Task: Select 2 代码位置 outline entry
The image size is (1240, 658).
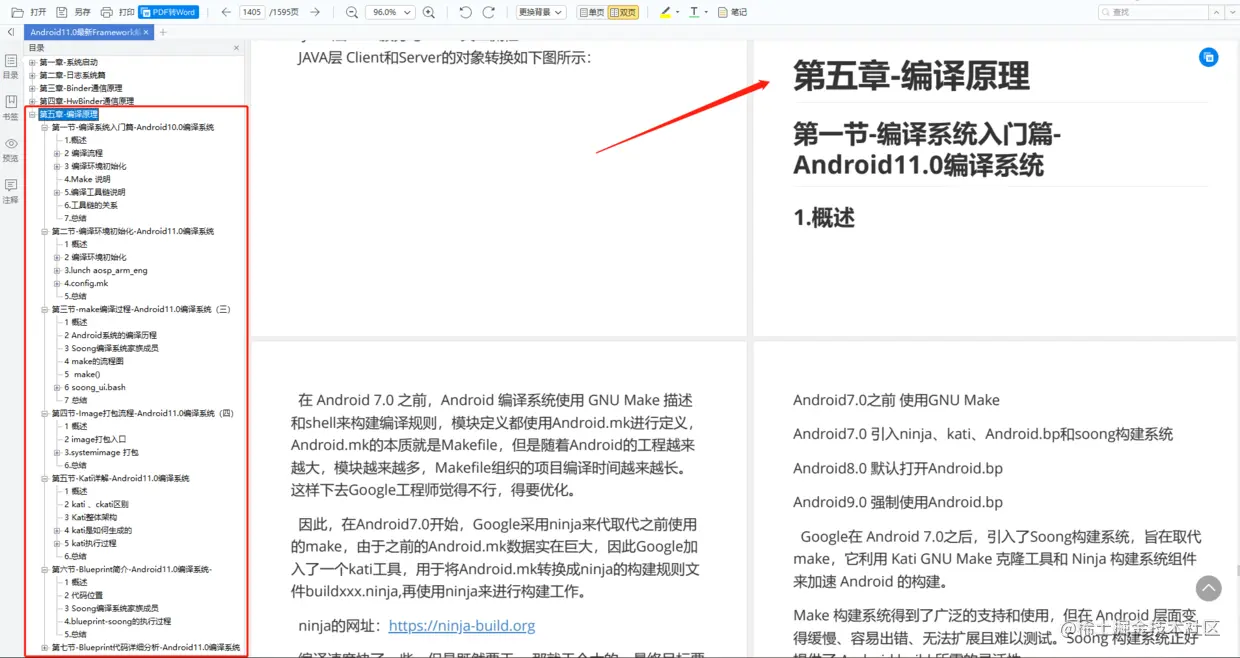Action: (x=83, y=595)
